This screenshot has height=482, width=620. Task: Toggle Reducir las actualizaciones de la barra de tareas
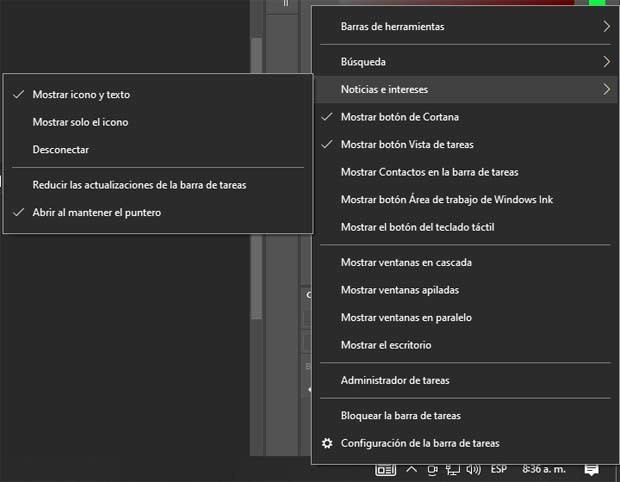pyautogui.click(x=158, y=185)
